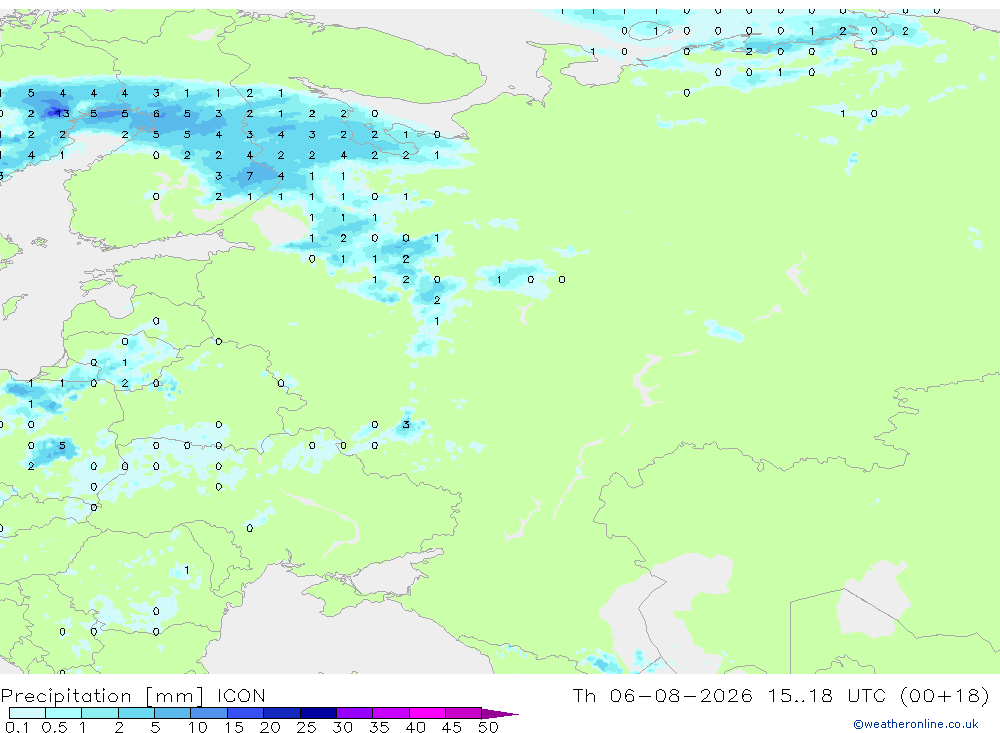
Task: Open the weatheronline.co.uk copyright link
Action: 916,724
